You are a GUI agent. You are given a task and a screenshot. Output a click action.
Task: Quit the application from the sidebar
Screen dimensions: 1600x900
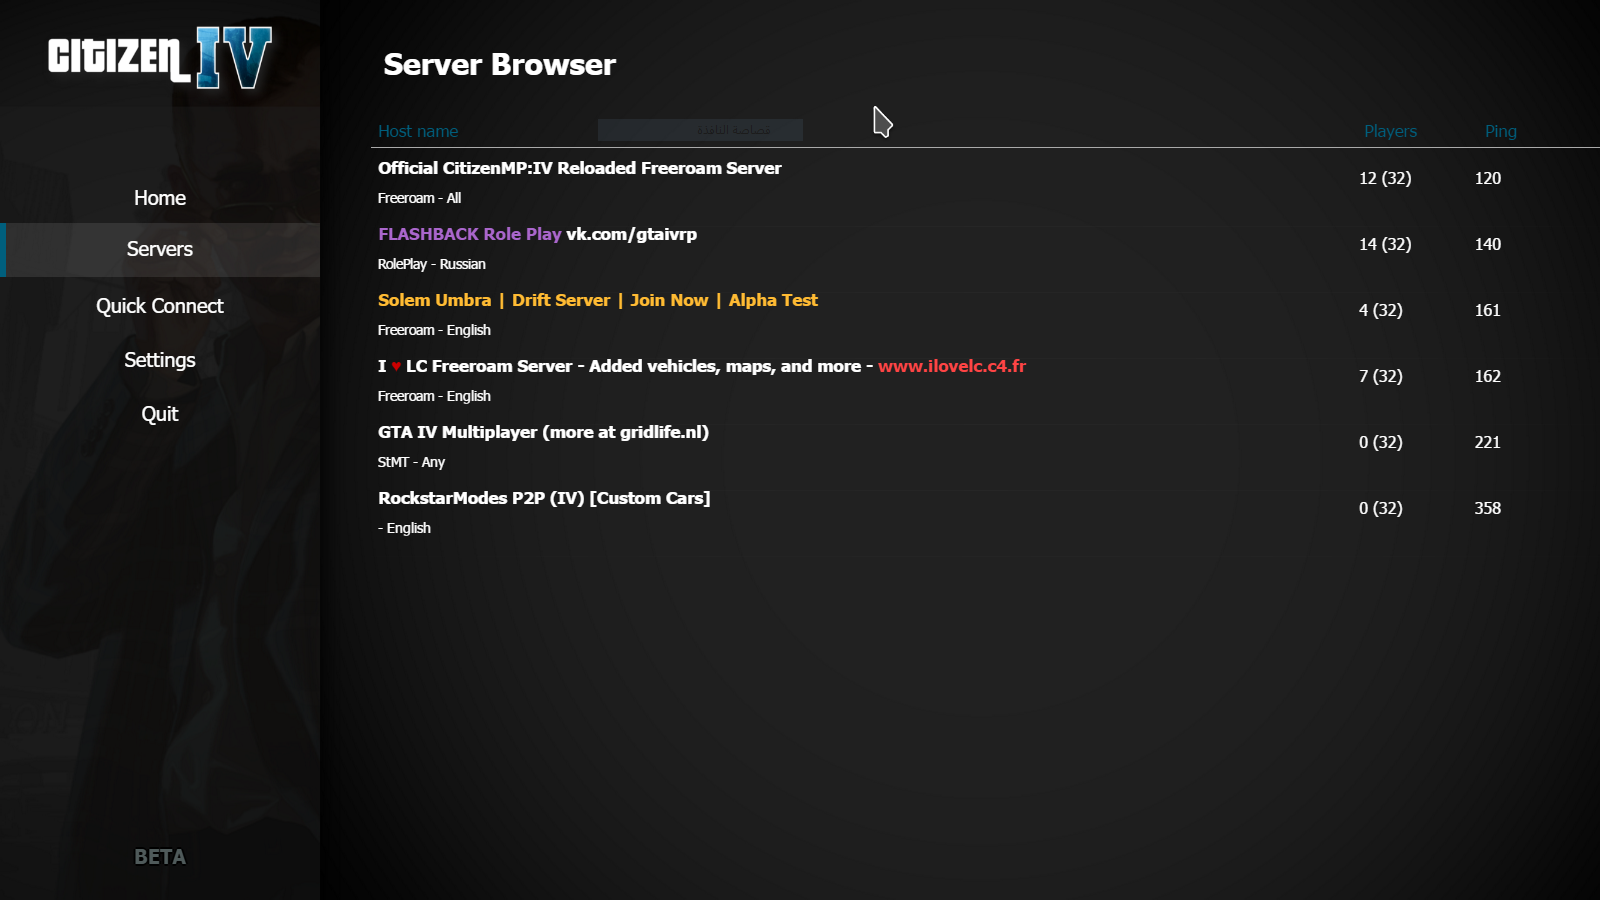[x=160, y=414]
